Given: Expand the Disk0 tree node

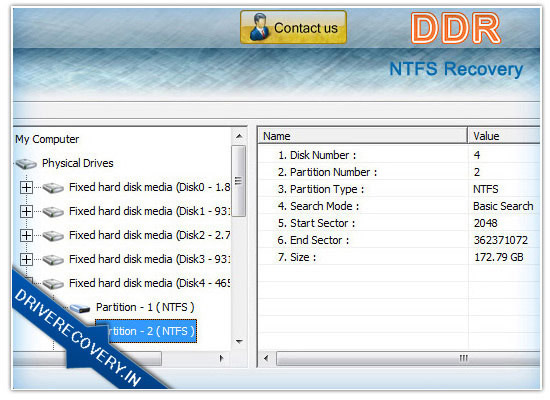Looking at the screenshot, I should tap(26, 187).
